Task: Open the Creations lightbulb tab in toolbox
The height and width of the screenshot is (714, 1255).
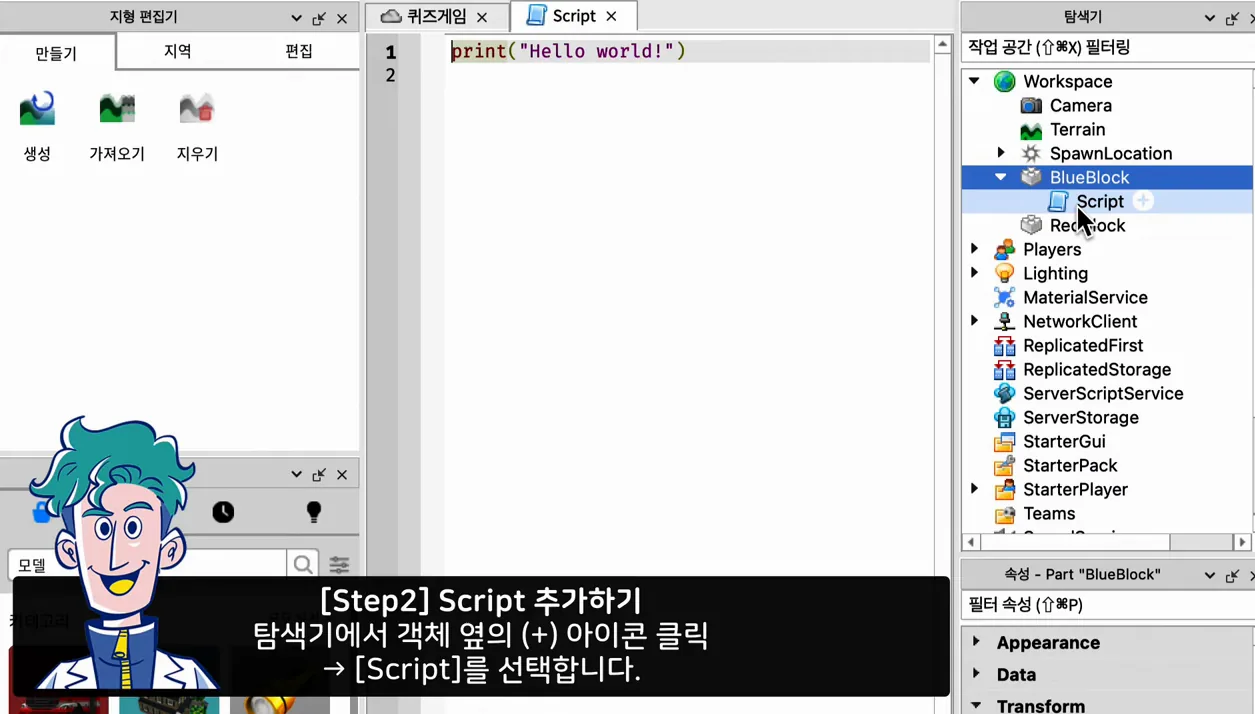Action: (x=314, y=512)
